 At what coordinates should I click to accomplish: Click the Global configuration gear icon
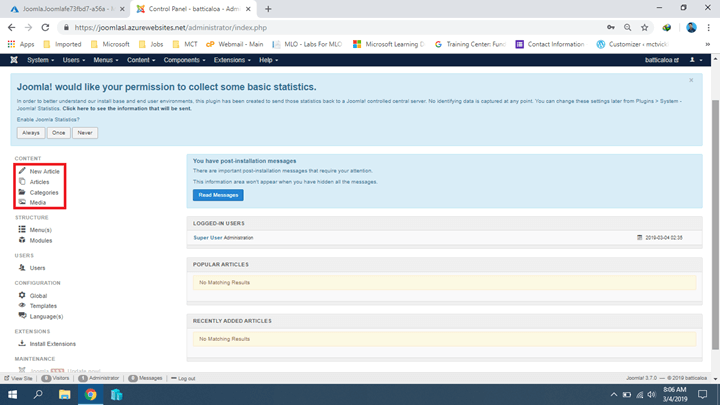click(22, 295)
